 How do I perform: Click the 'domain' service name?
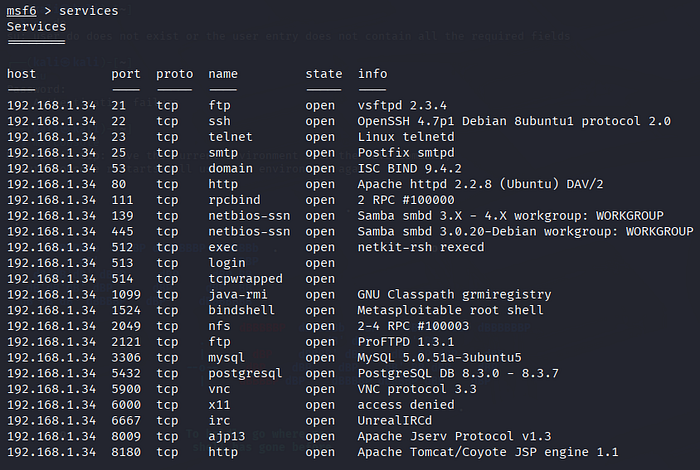click(x=230, y=169)
